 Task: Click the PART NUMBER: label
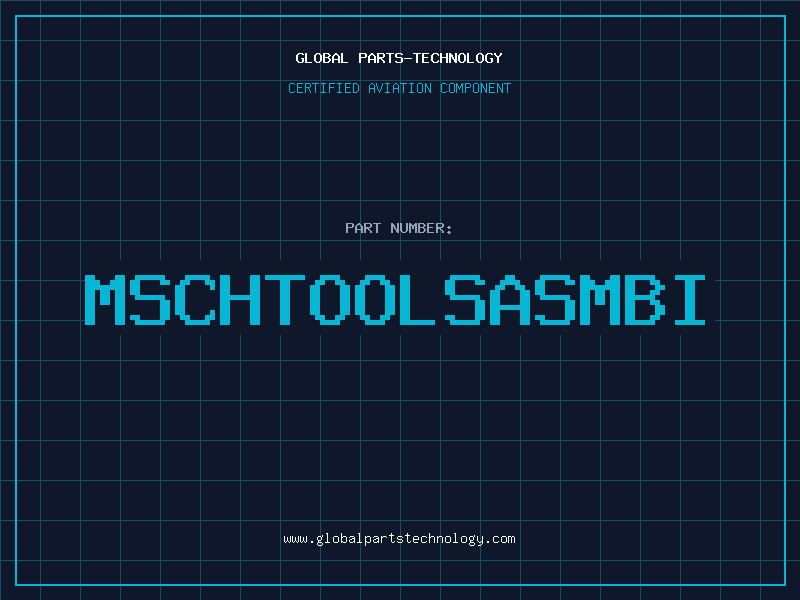point(399,228)
